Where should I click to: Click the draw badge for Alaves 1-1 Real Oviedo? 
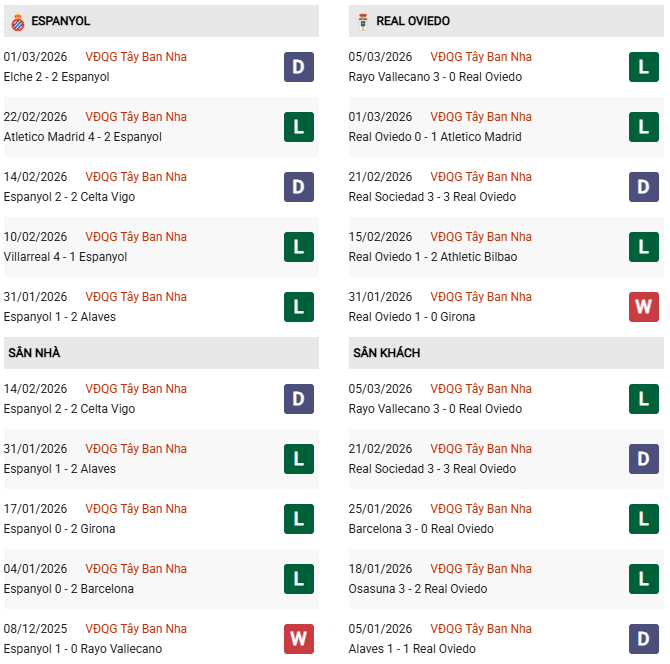[643, 639]
